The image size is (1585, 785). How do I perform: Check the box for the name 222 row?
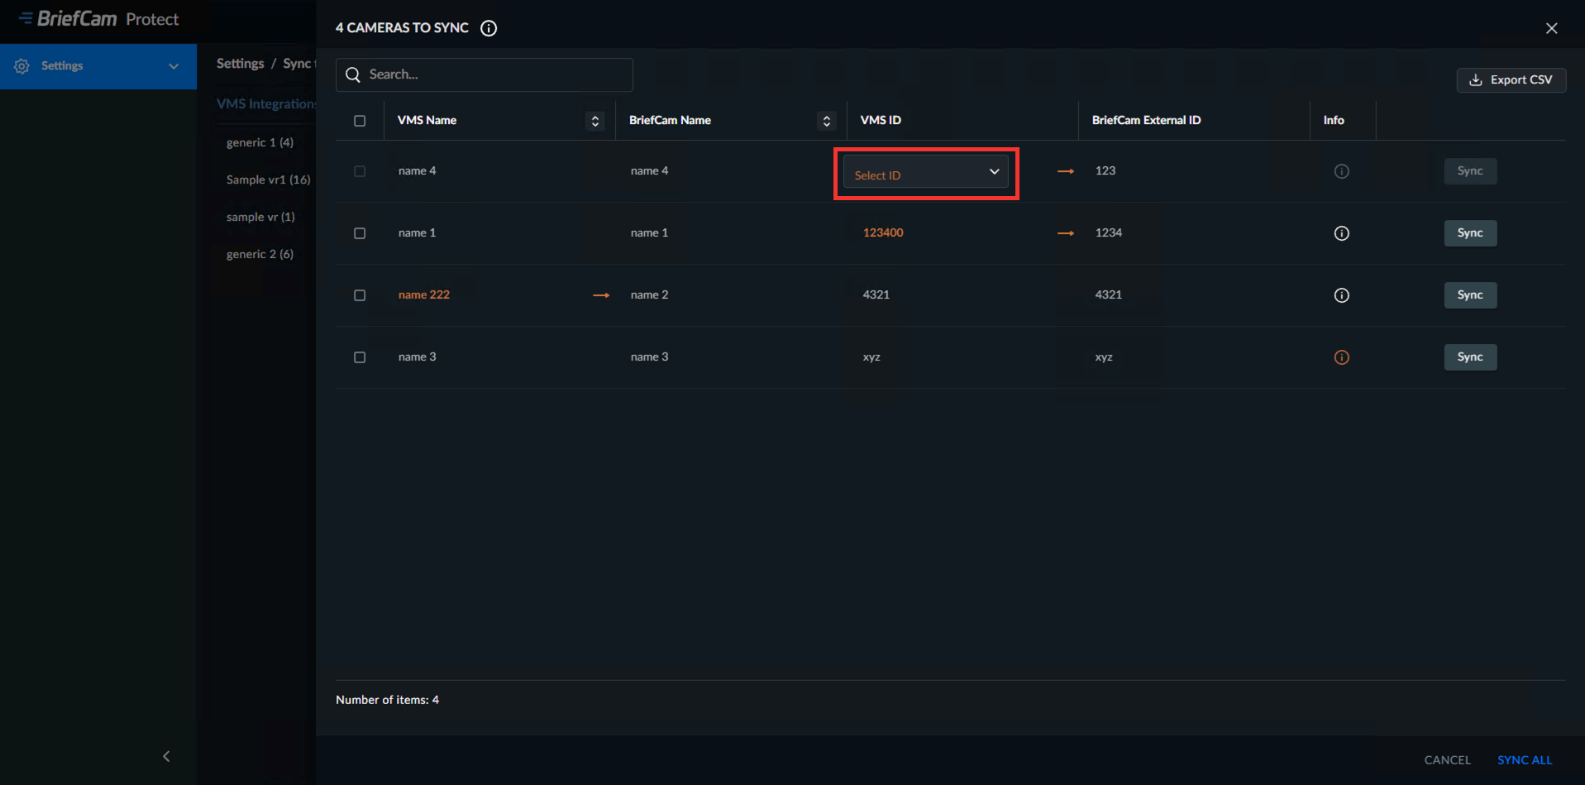360,295
